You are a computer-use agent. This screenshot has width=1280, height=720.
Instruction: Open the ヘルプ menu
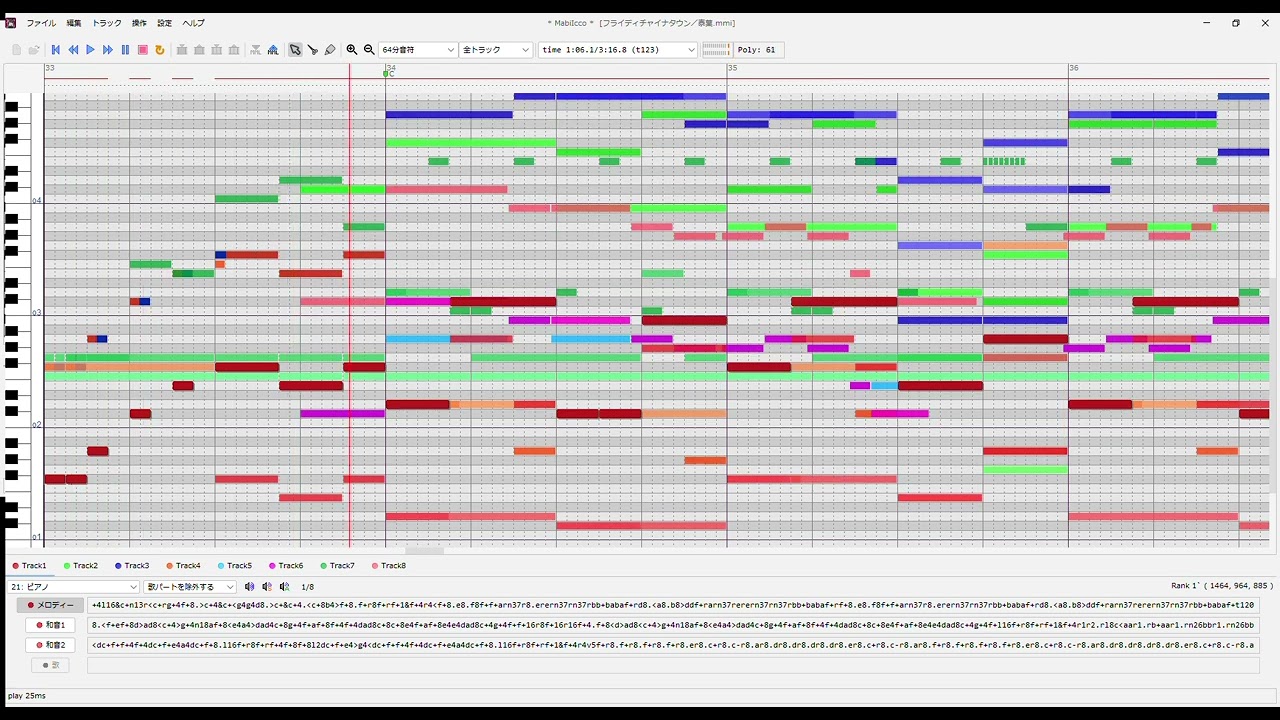pyautogui.click(x=193, y=23)
